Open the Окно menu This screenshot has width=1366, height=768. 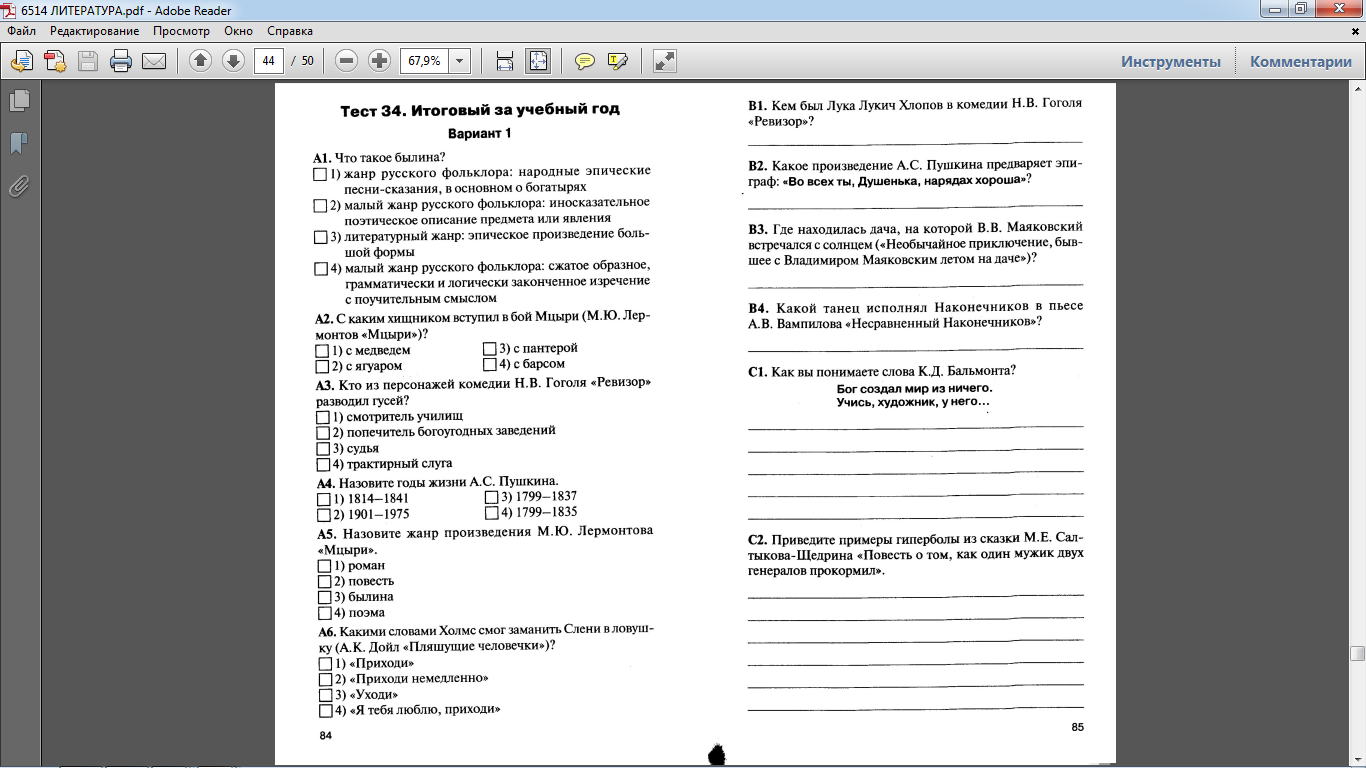(238, 31)
